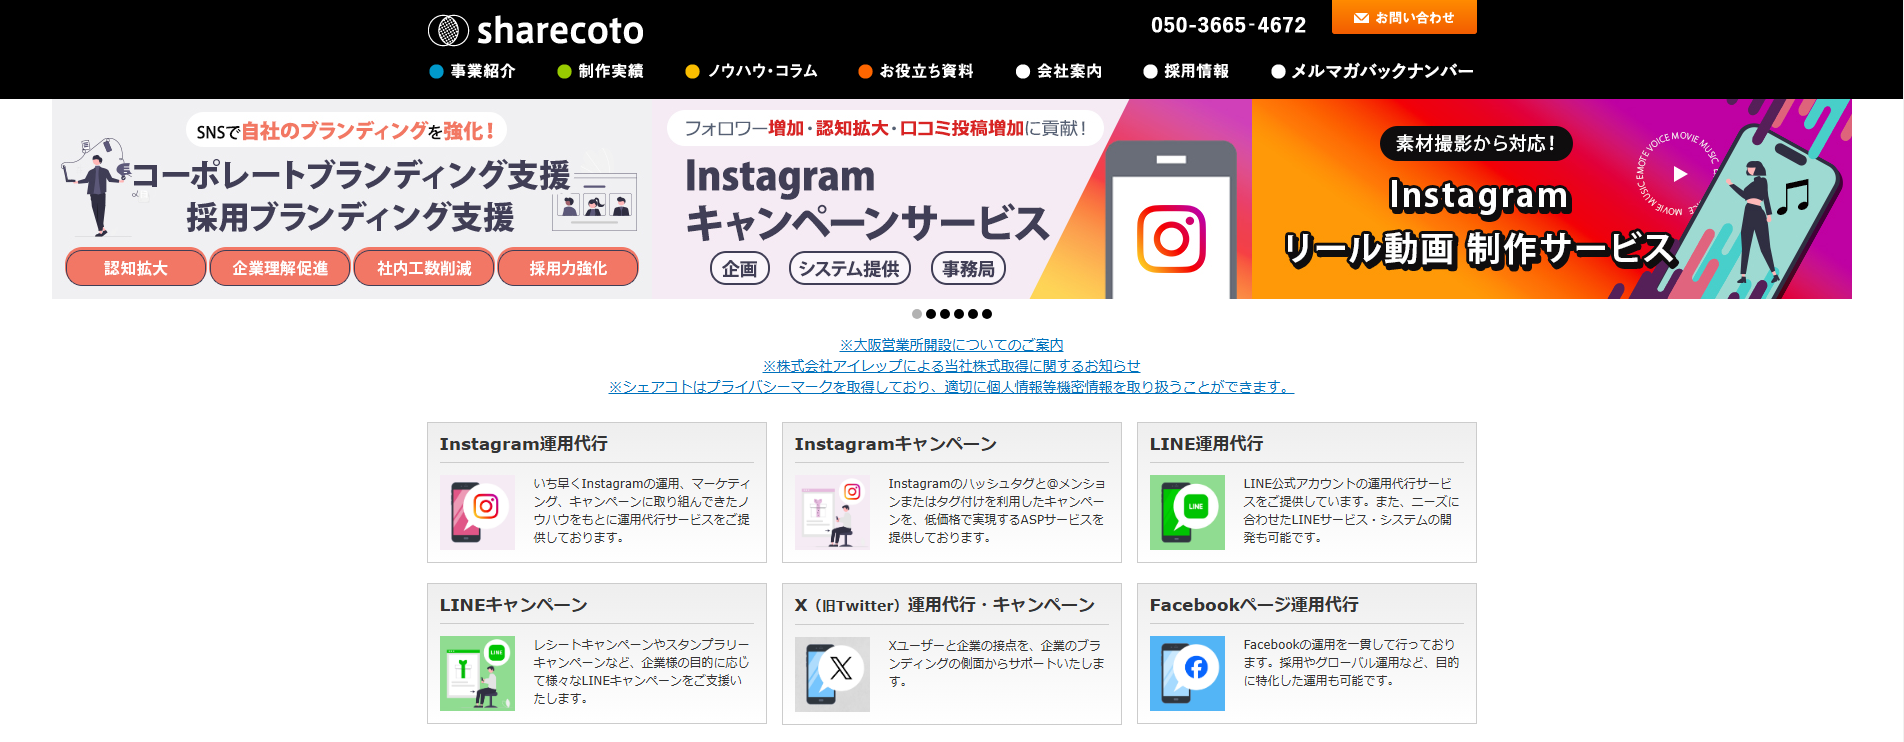
Task: Open the 採用情報 menu
Action: coord(1186,71)
